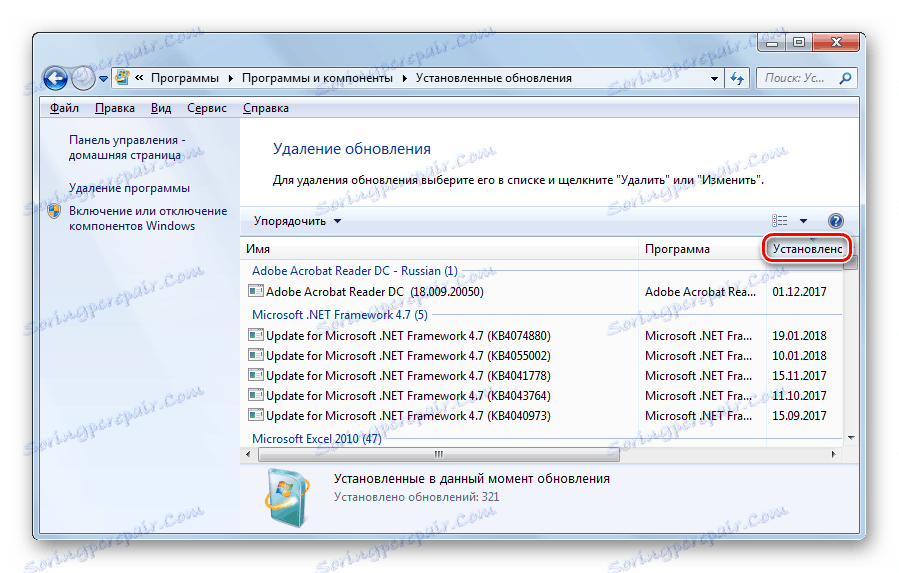Click the icon beside KB4055002 update

pos(256,355)
